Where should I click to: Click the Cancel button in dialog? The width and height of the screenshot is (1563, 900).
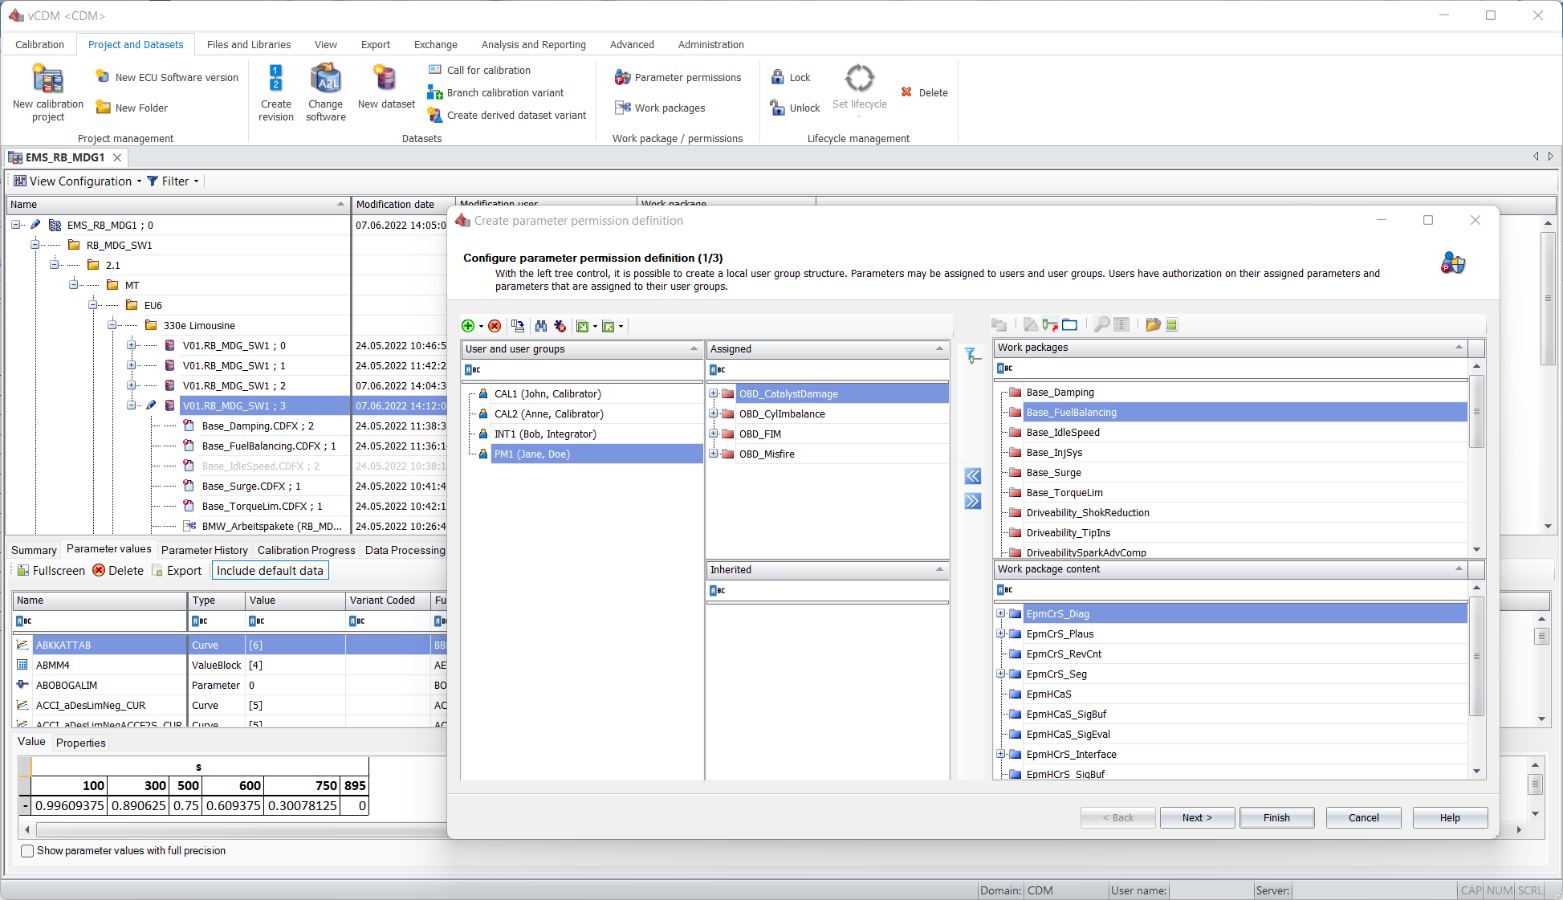click(1364, 818)
